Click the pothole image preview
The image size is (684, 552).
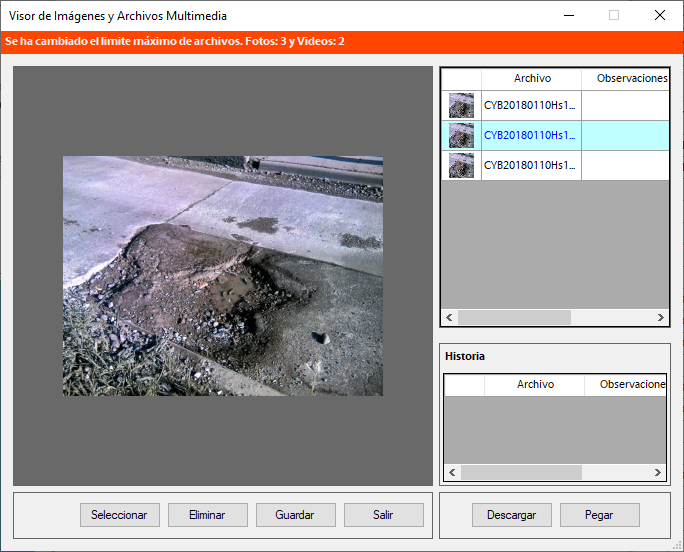[x=223, y=275]
